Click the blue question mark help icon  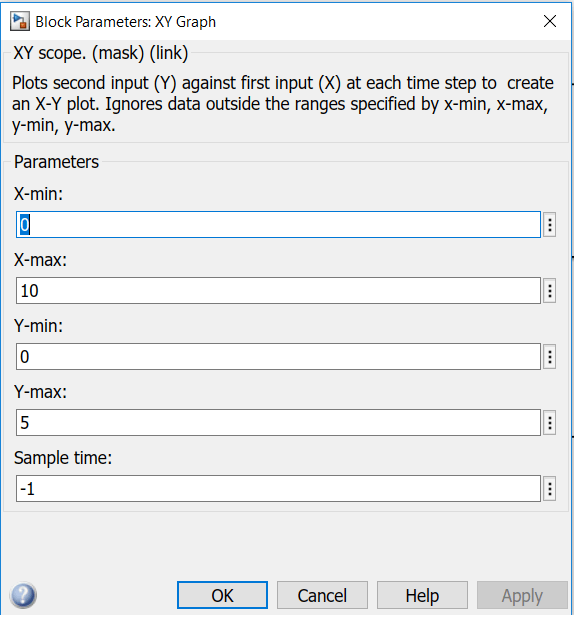[x=24, y=595]
